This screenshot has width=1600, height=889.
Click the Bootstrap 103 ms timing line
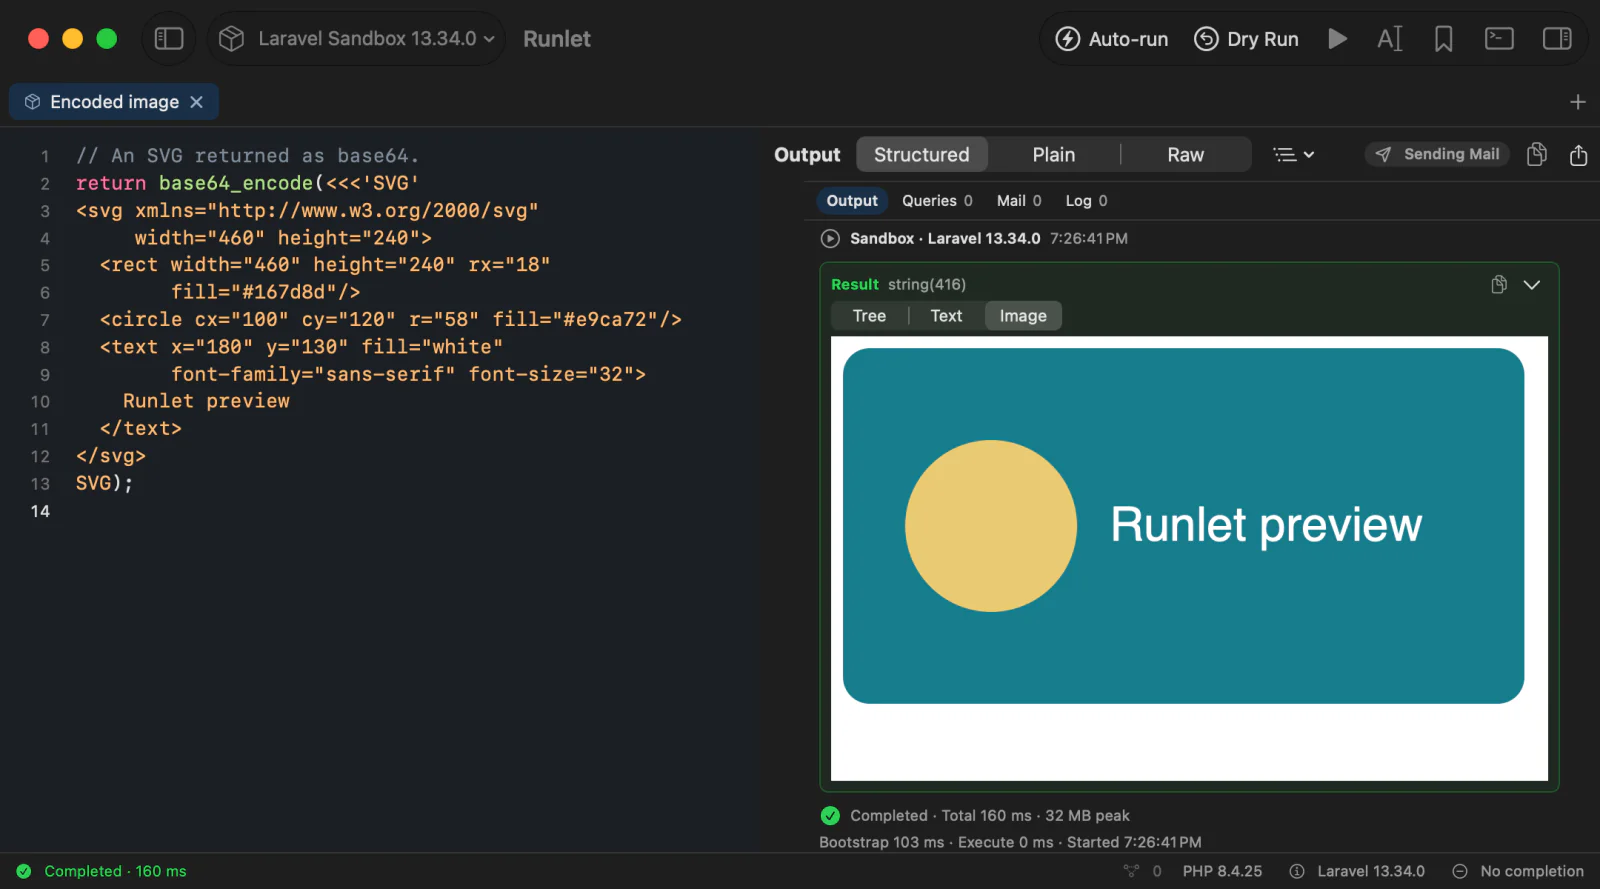pos(1010,842)
